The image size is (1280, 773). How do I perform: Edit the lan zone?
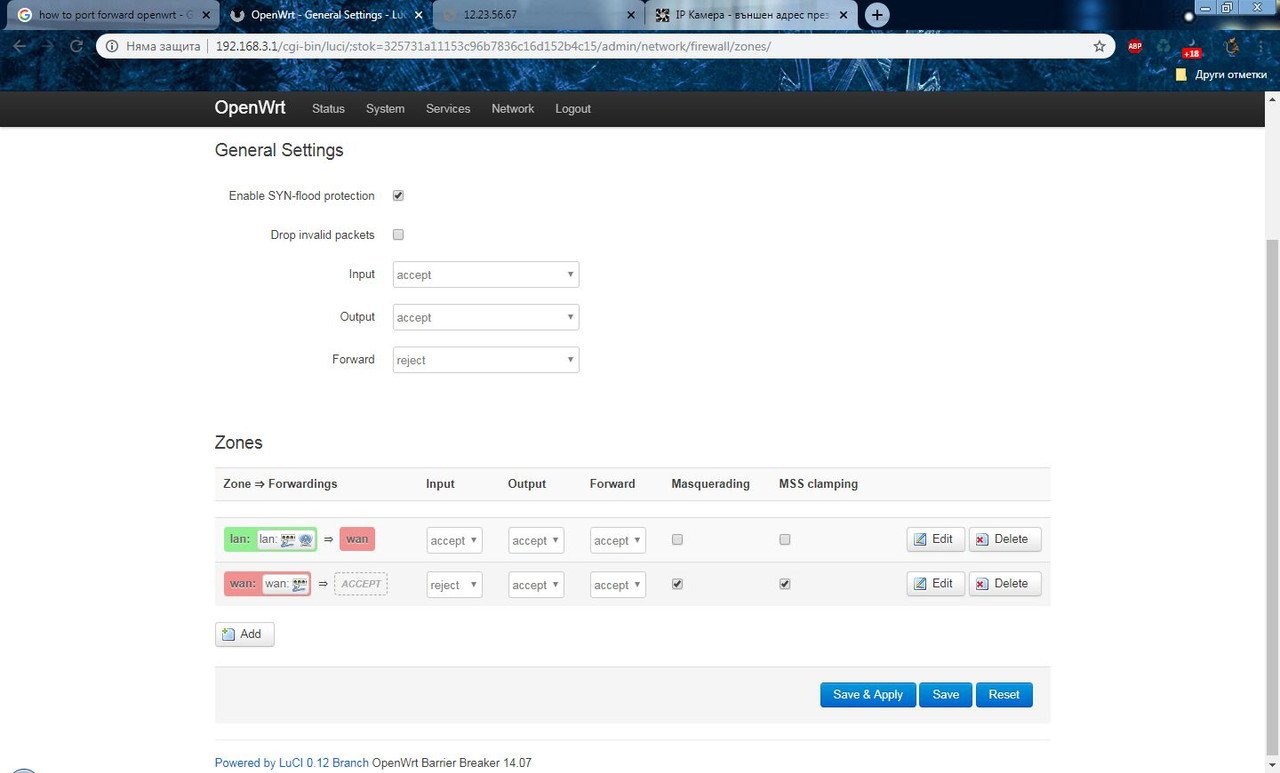935,539
